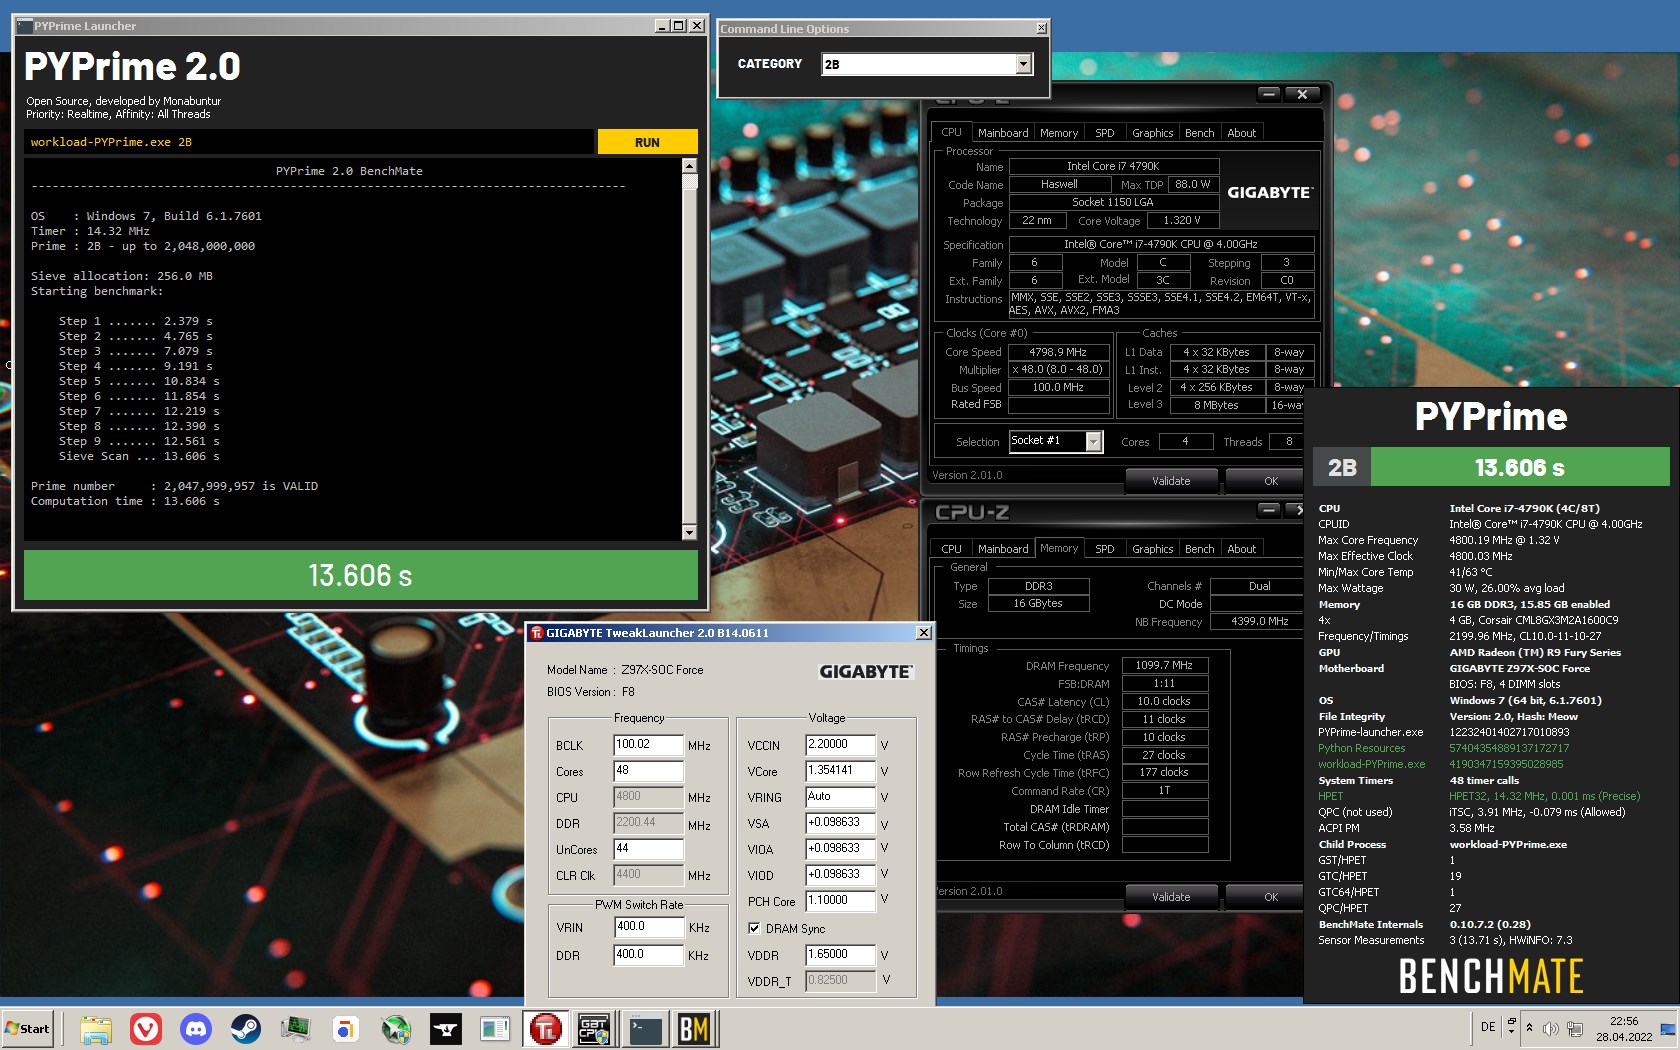Viewport: 1680px width, 1050px height.
Task: Click the PYPrime Launcher title bar icon
Action: [25, 26]
